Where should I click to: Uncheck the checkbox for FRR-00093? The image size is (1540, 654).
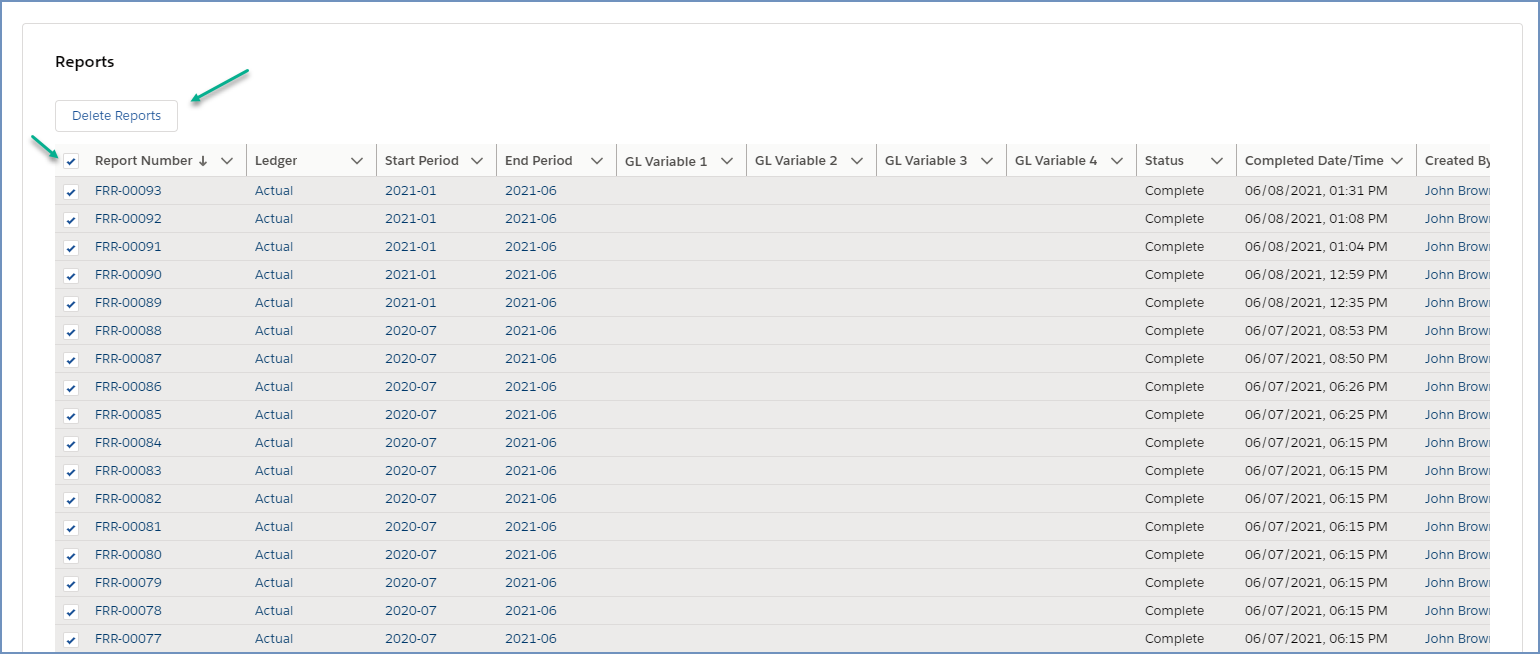tap(71, 192)
